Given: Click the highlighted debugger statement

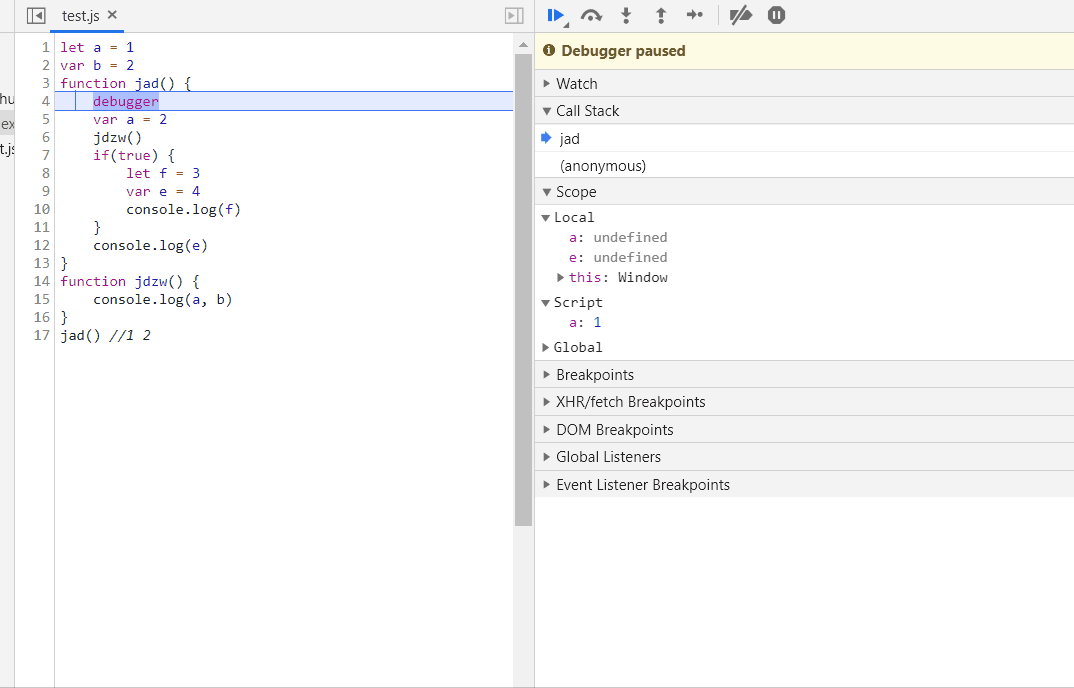Looking at the screenshot, I should 126,101.
